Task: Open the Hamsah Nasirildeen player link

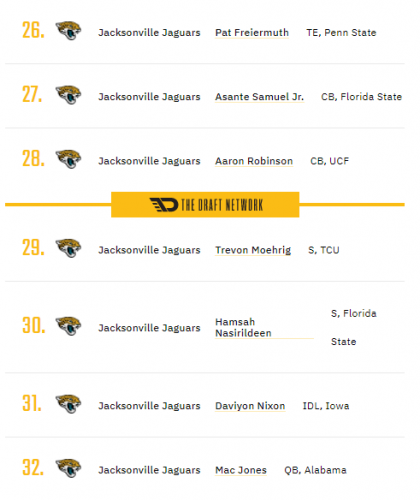Action: click(x=243, y=327)
